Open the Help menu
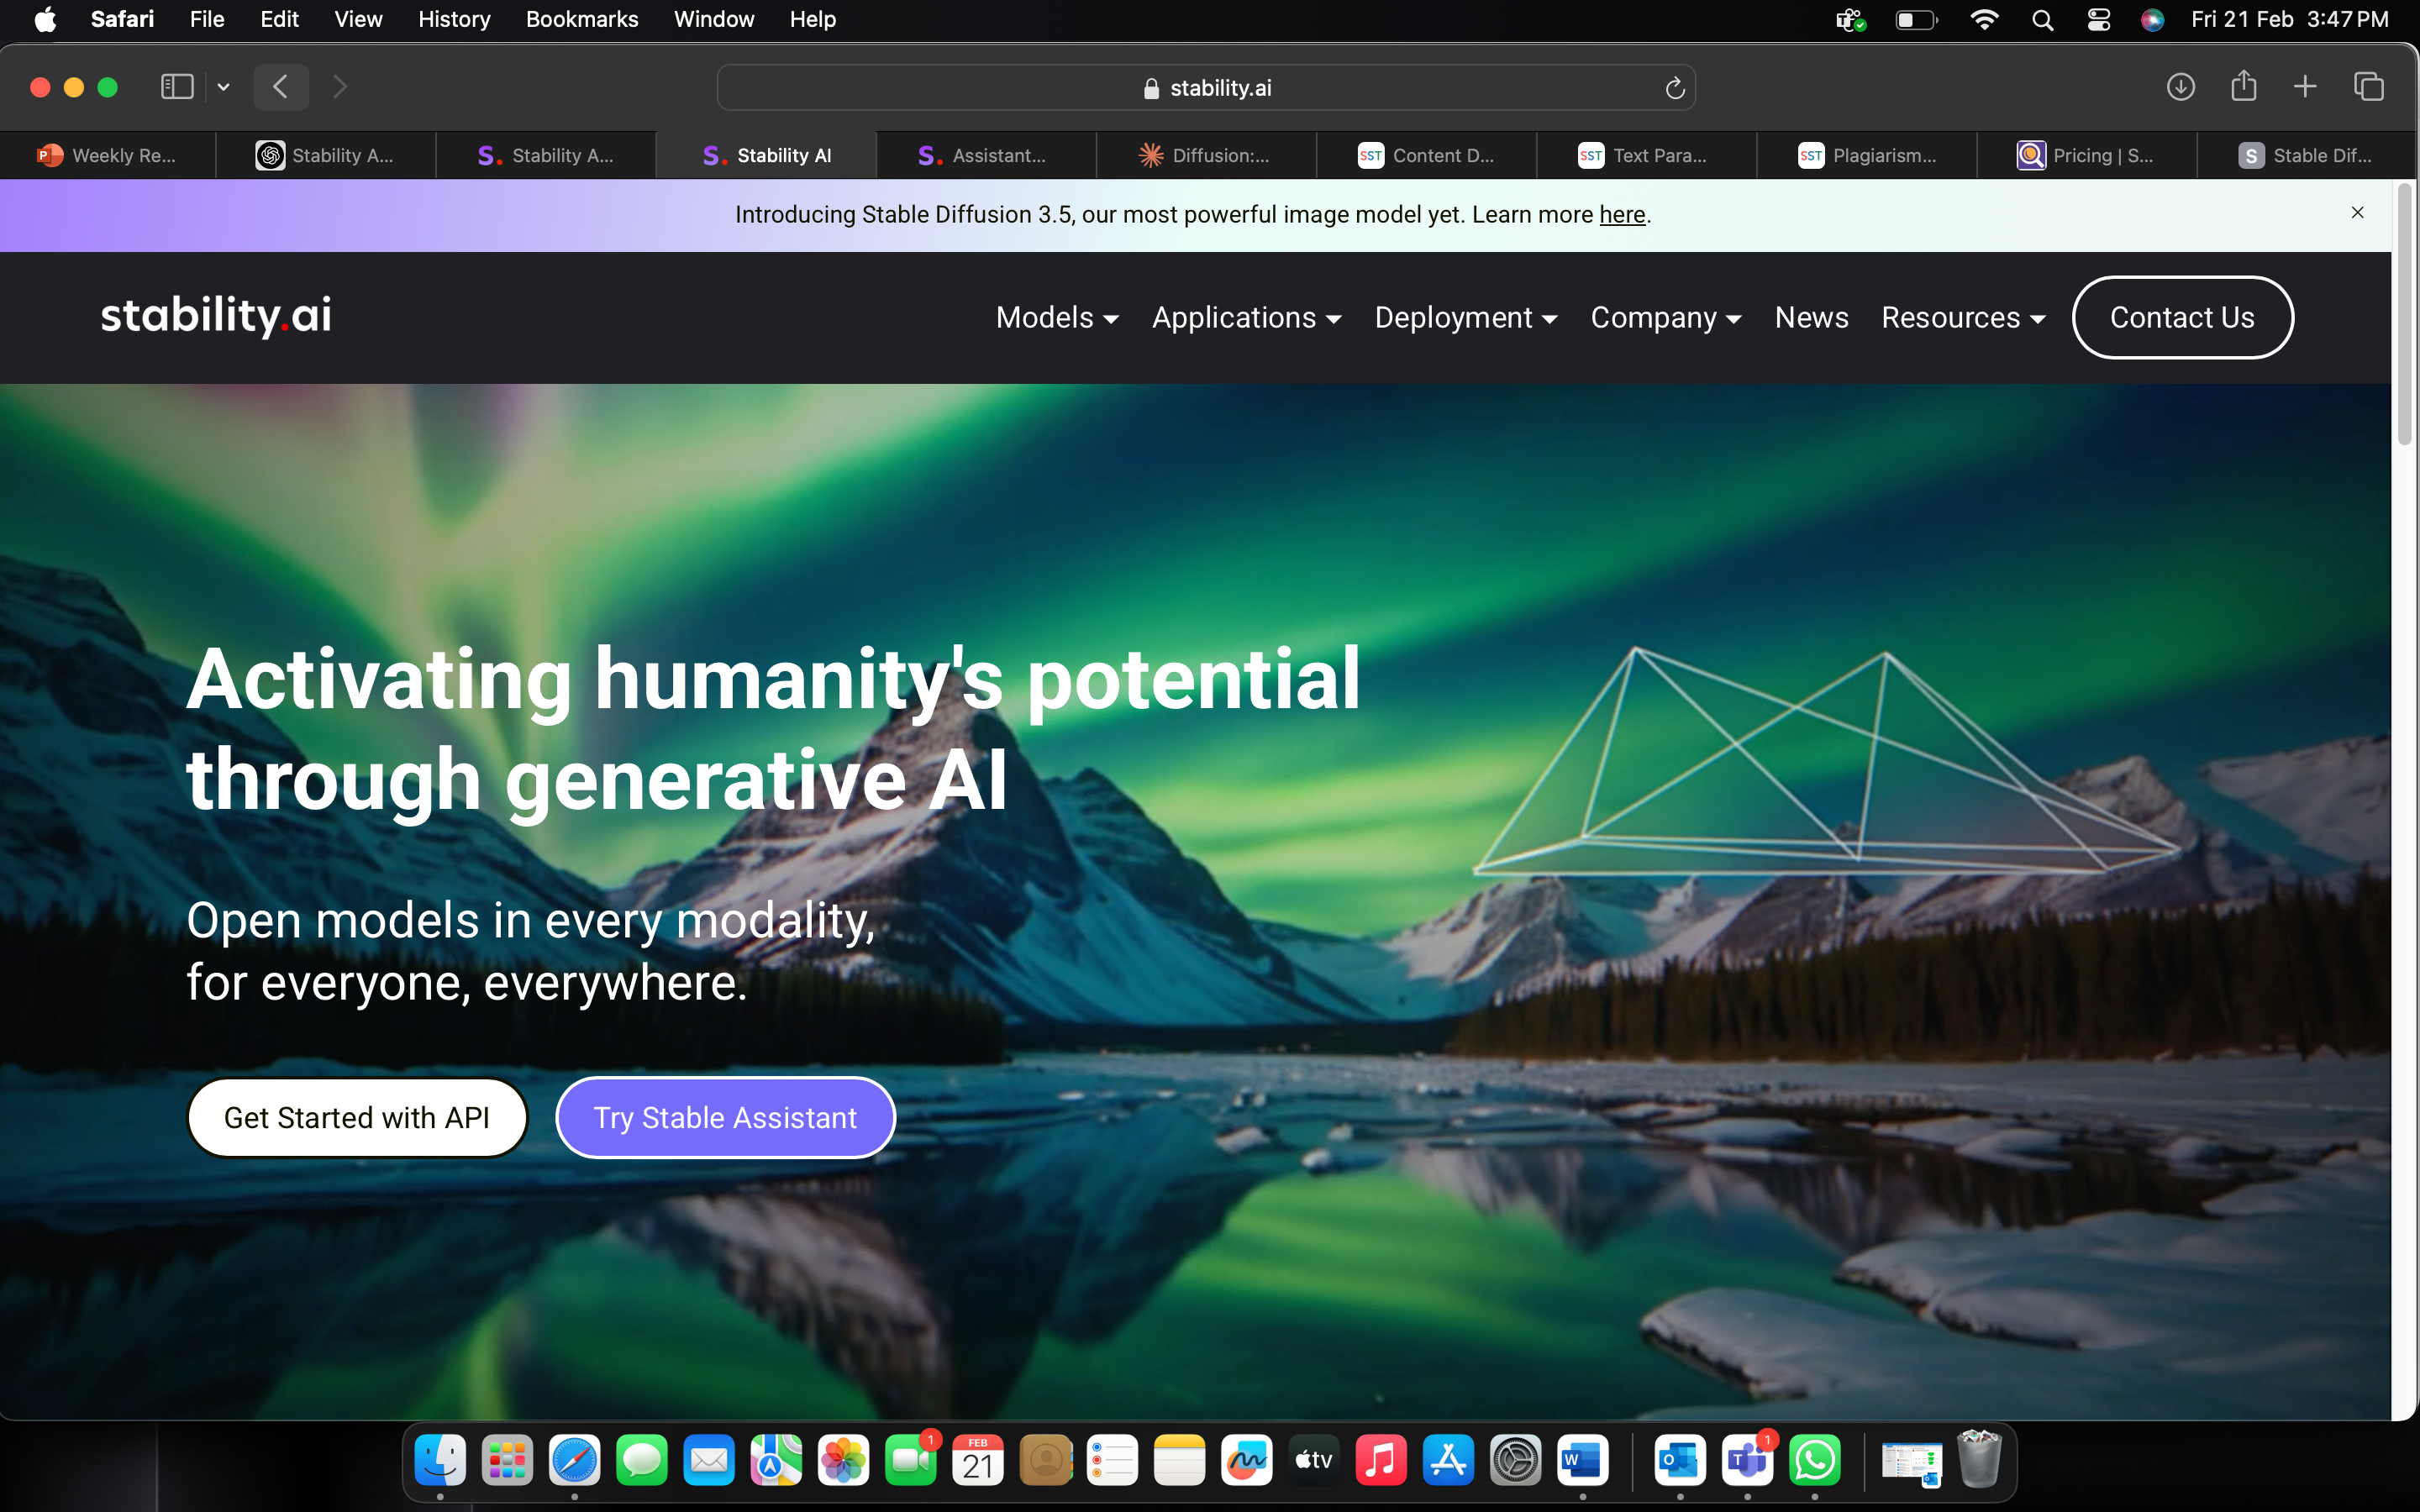This screenshot has height=1512, width=2420. (812, 20)
